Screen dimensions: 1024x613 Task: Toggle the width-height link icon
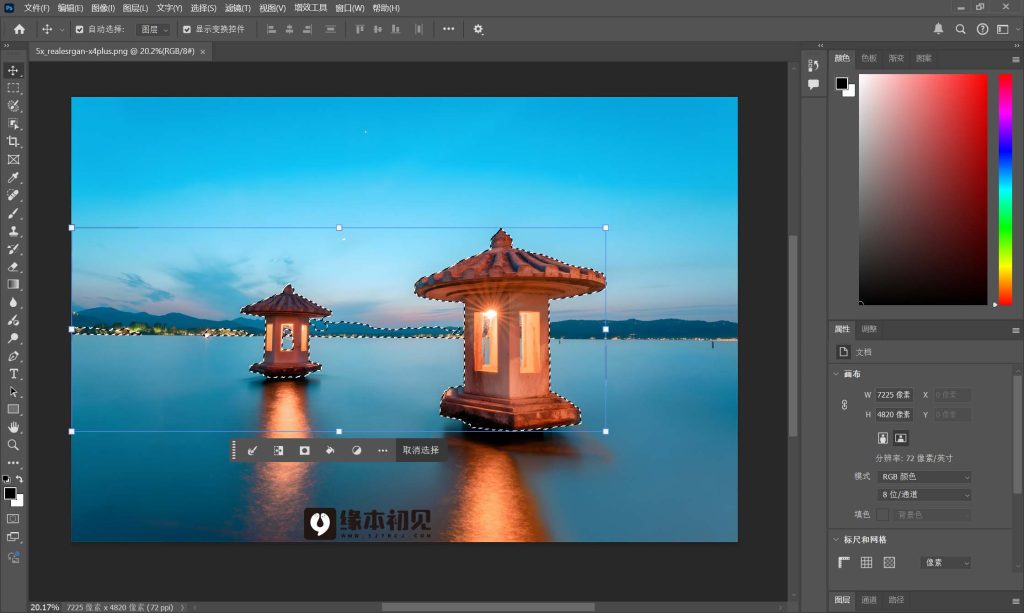(x=843, y=404)
